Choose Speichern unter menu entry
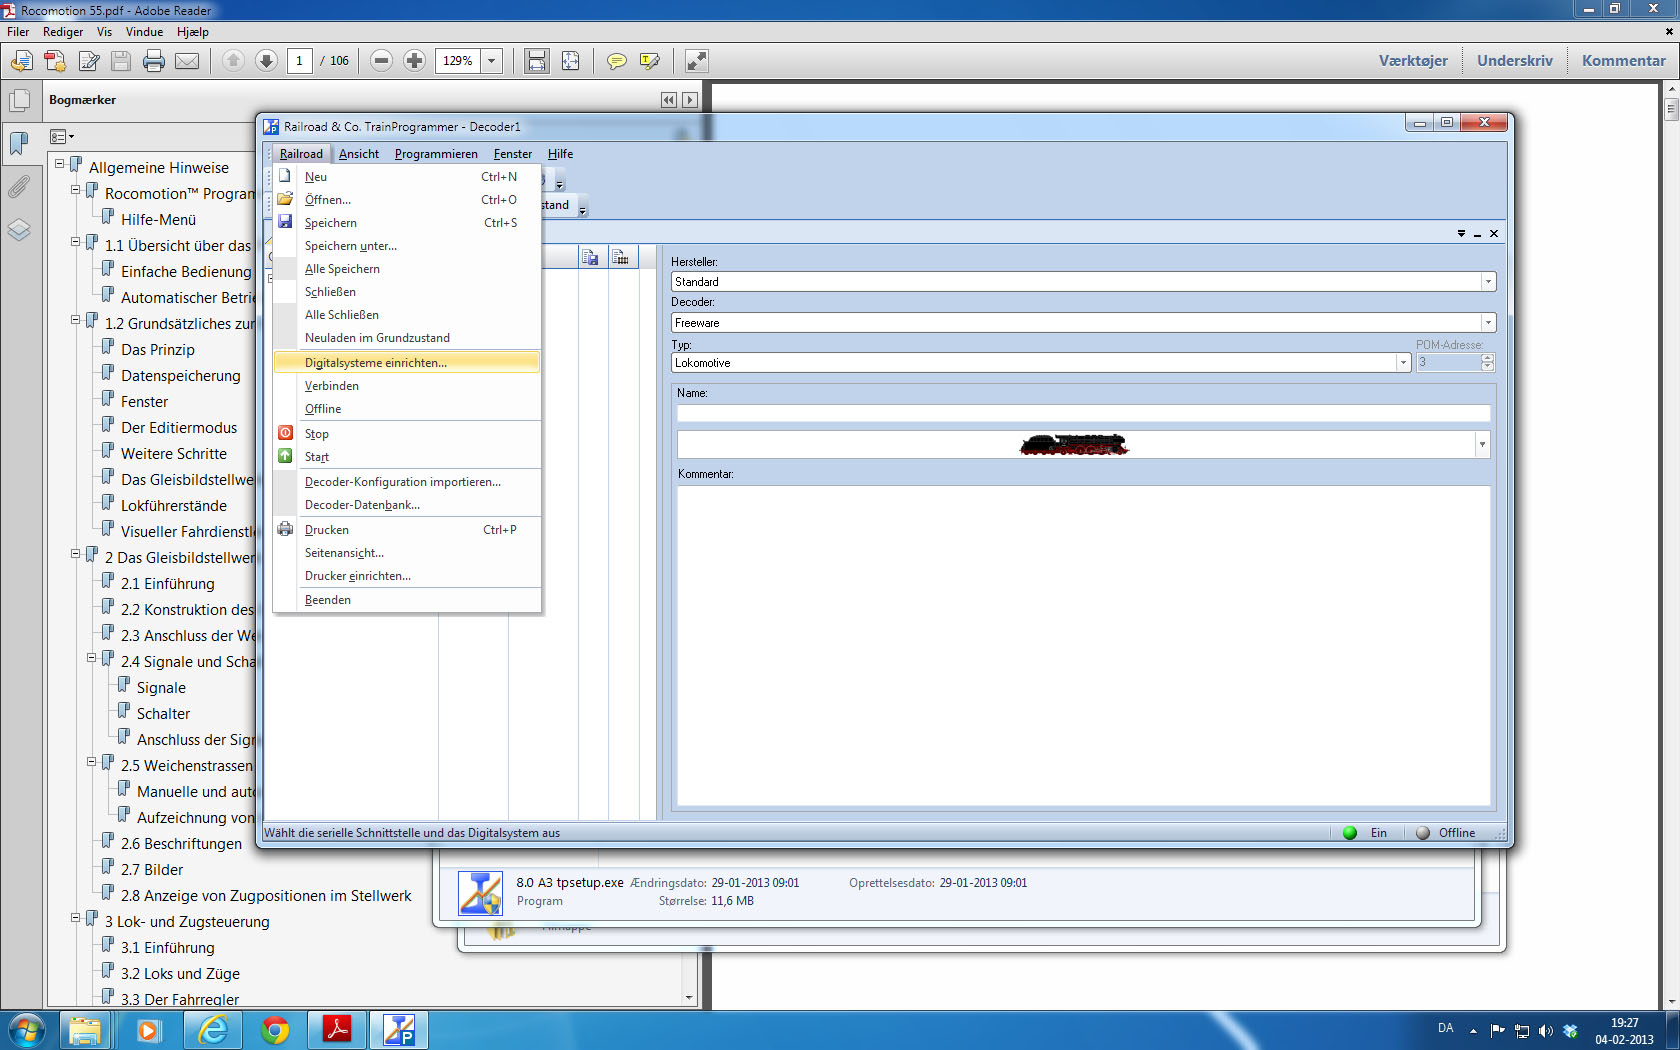The image size is (1680, 1050). (407, 246)
